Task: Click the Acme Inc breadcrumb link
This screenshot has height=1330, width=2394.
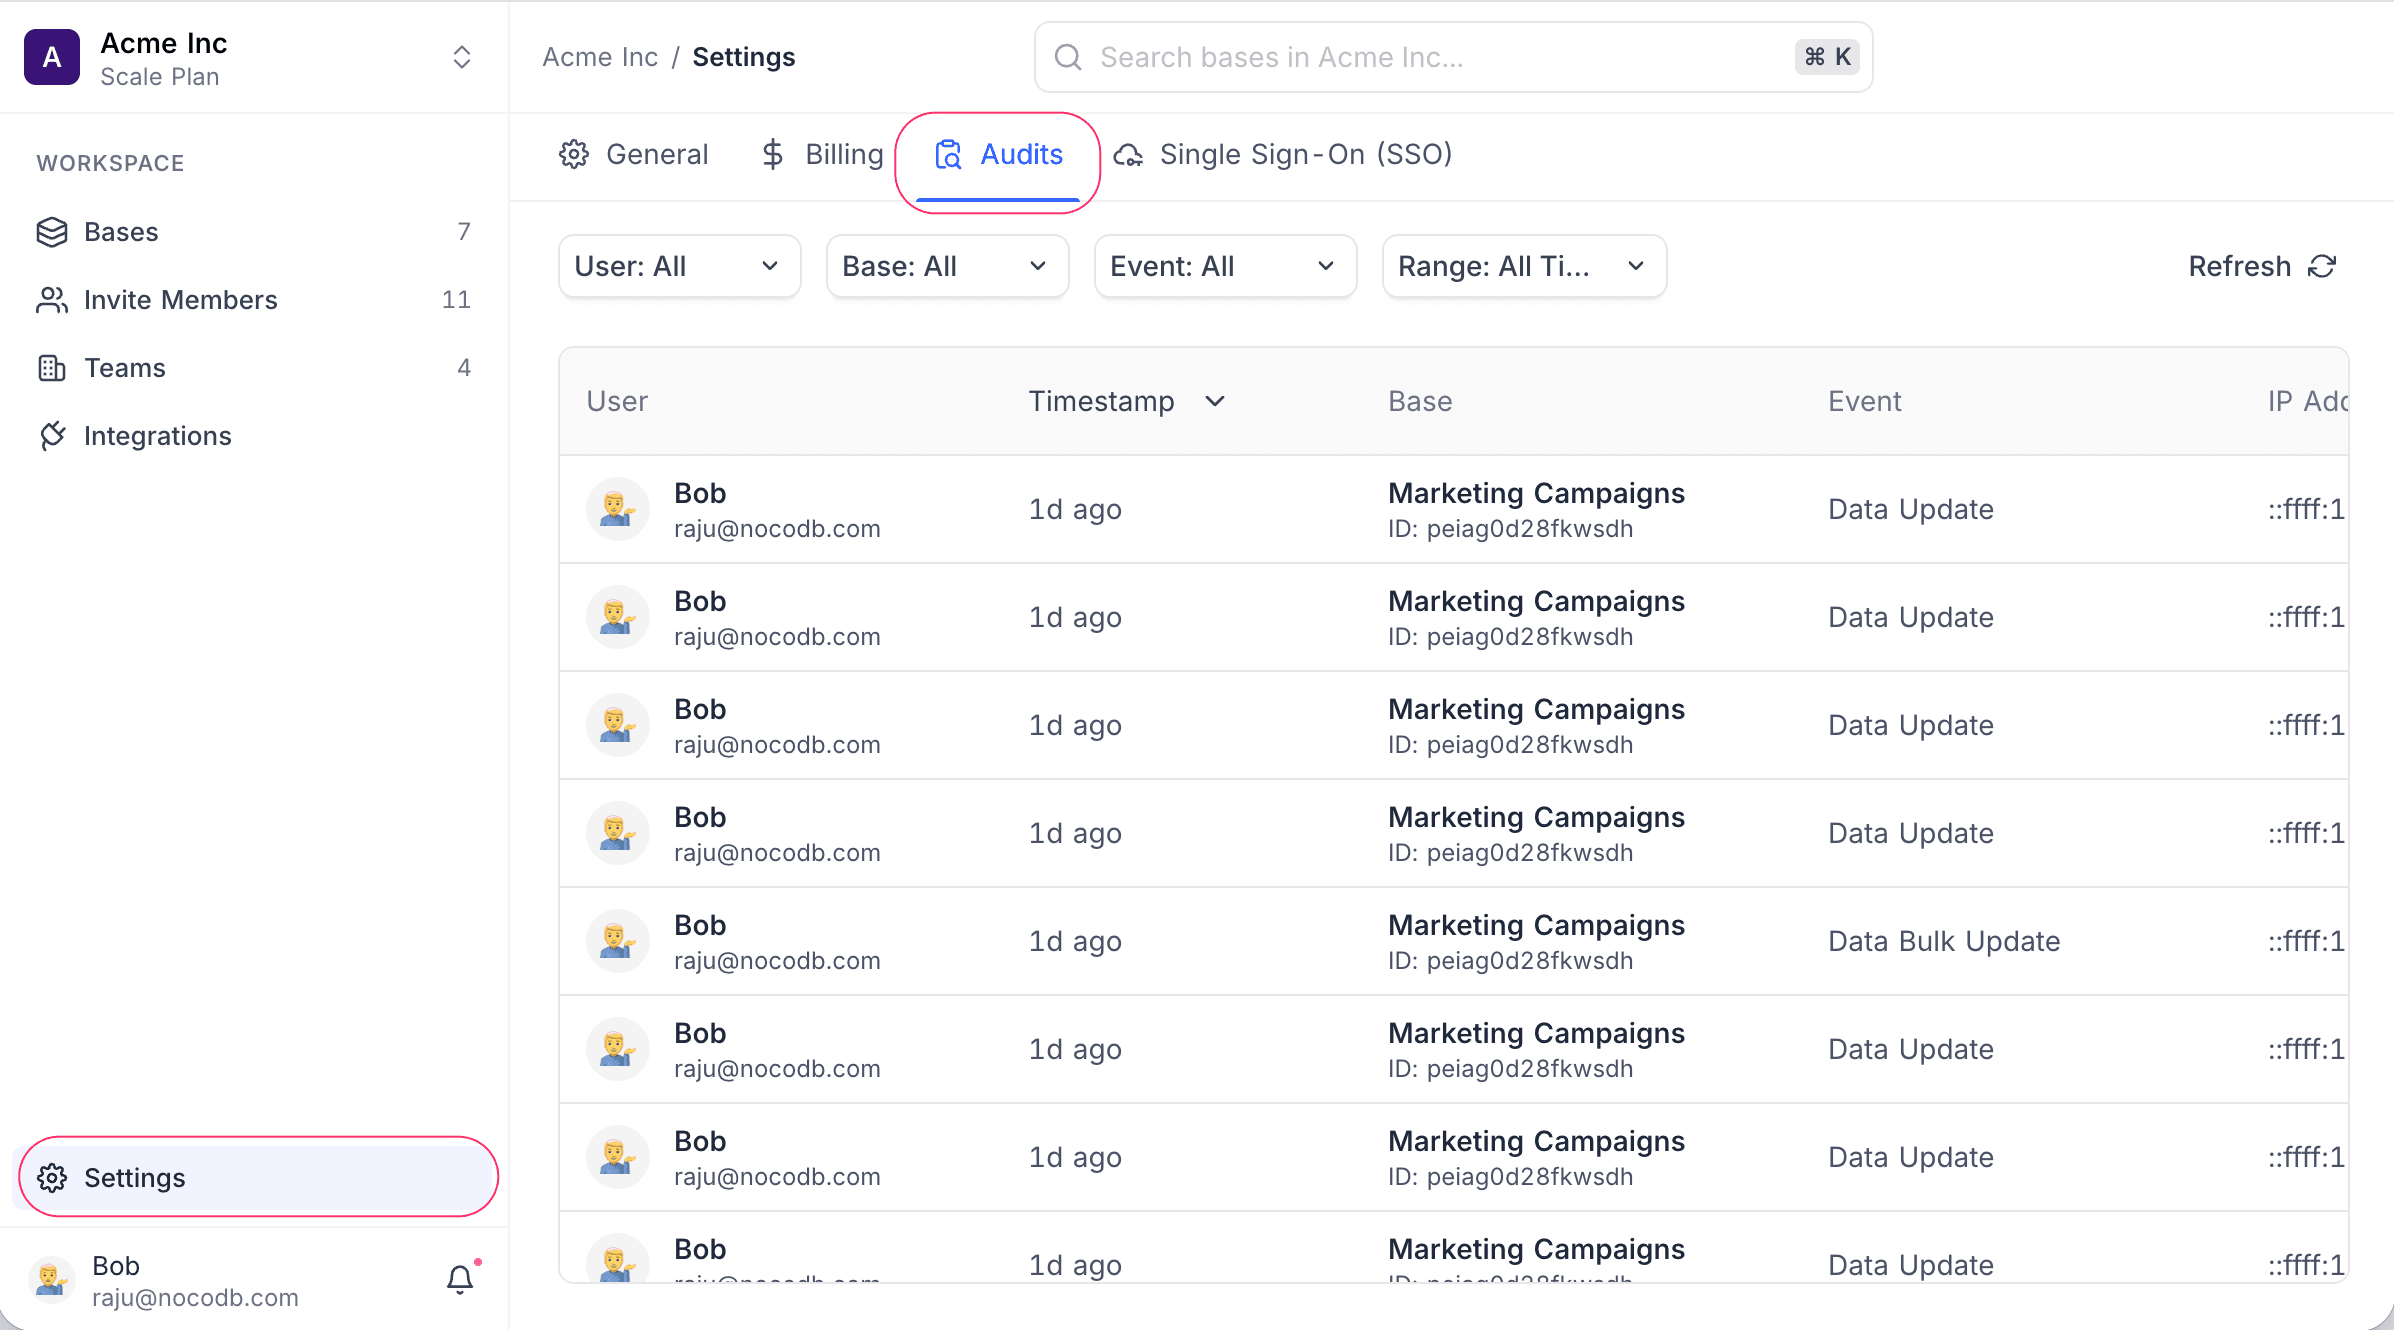Action: pos(600,57)
